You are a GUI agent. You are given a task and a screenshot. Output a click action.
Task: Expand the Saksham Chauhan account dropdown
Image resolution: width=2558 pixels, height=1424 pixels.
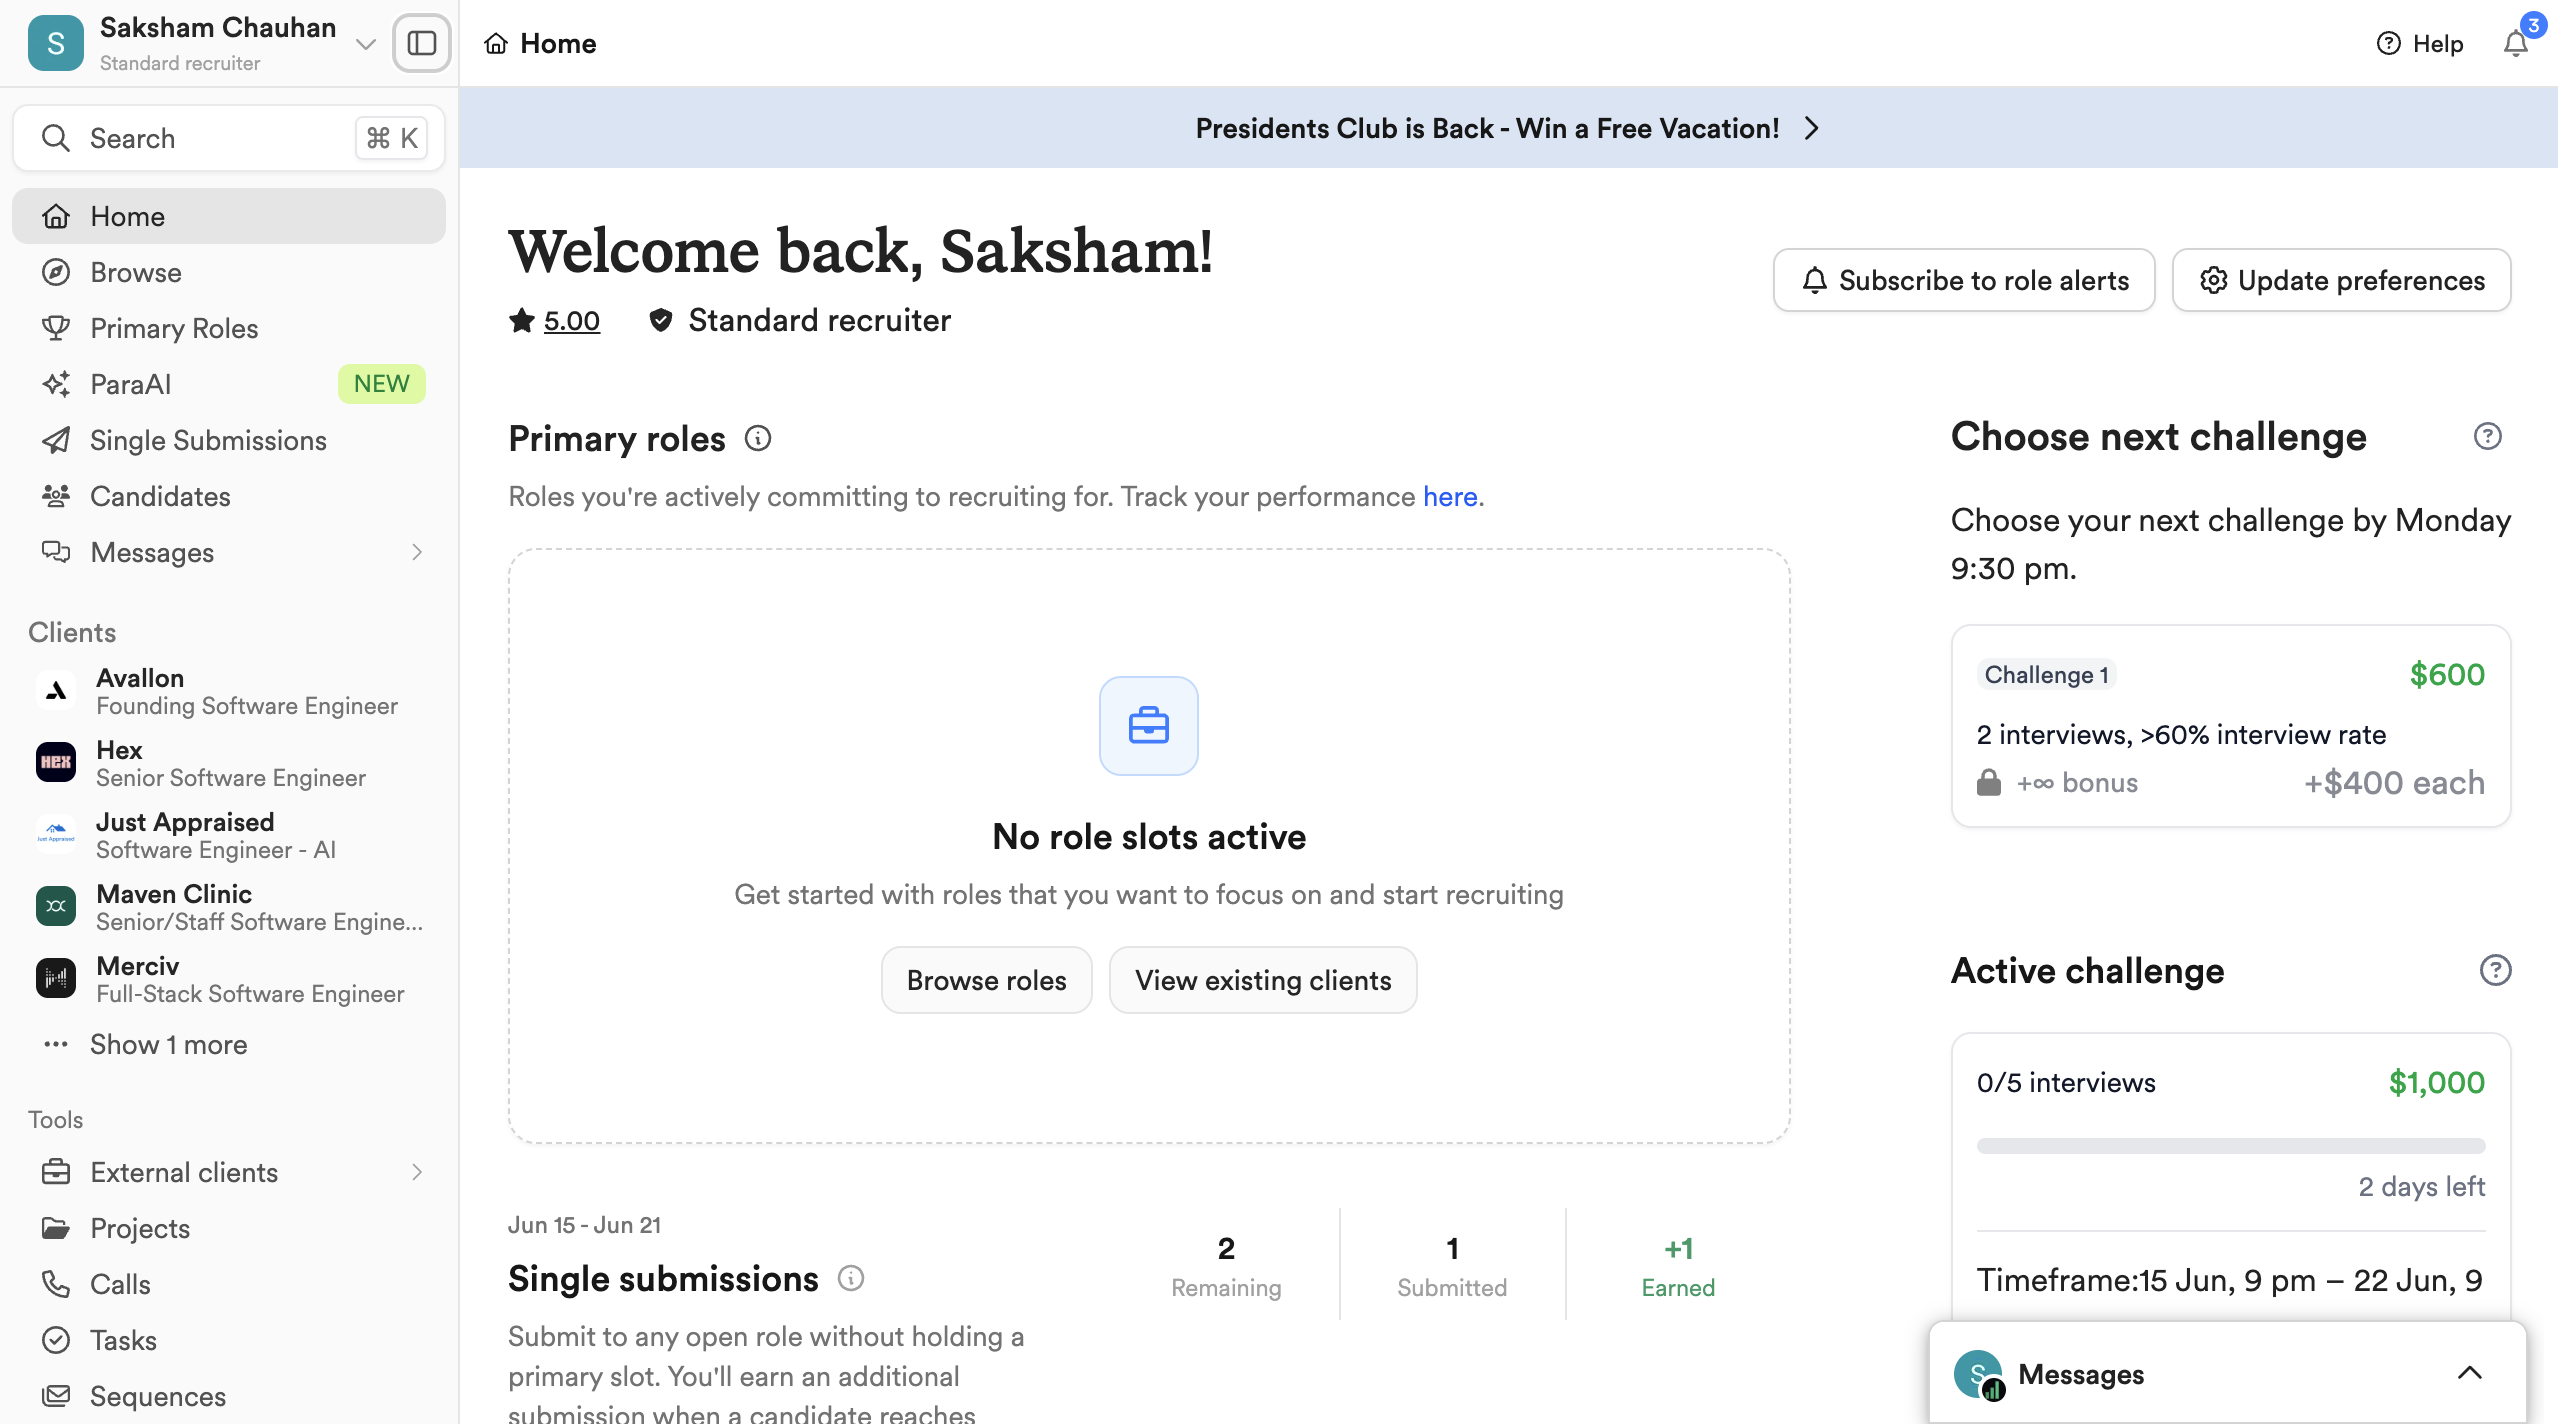pos(366,44)
